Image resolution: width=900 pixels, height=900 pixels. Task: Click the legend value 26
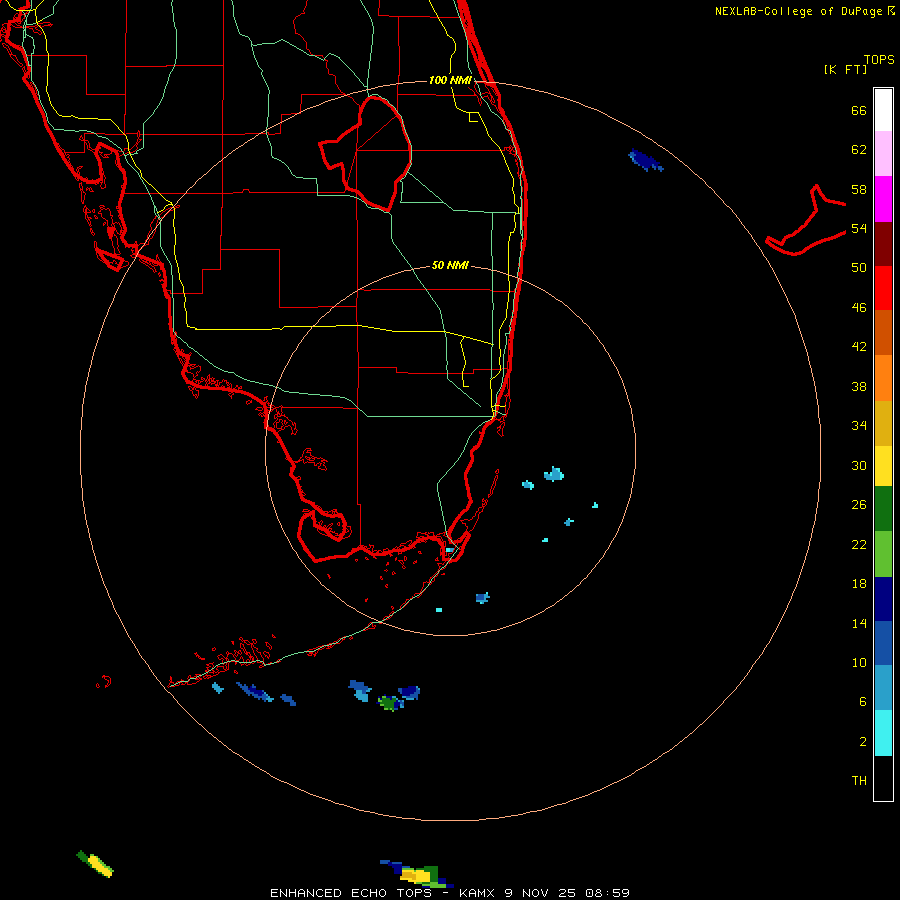[x=859, y=505]
